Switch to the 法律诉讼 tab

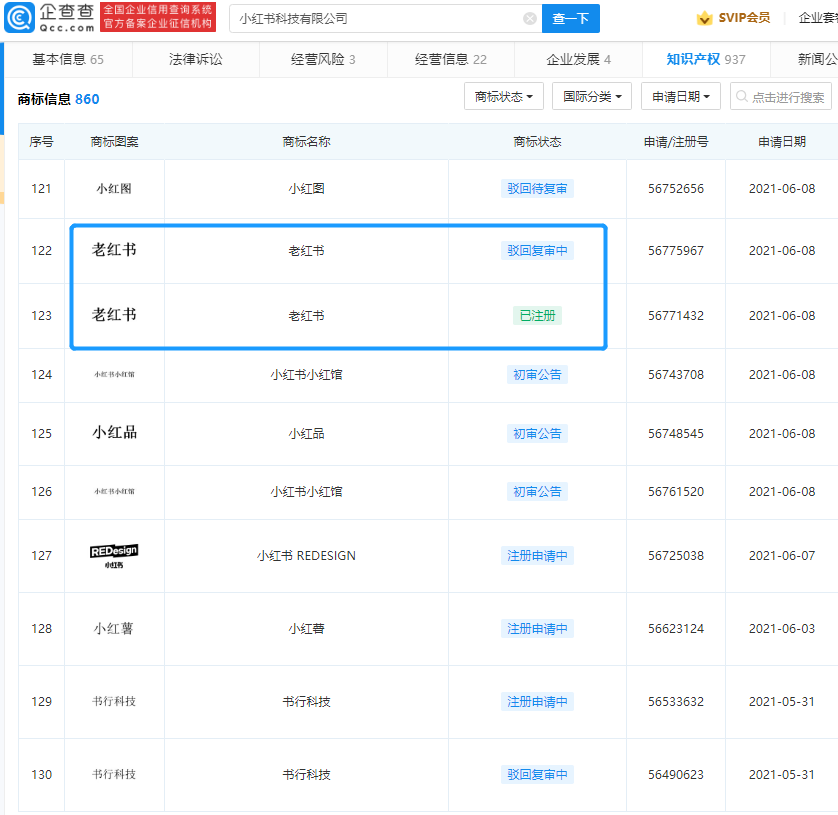(196, 59)
